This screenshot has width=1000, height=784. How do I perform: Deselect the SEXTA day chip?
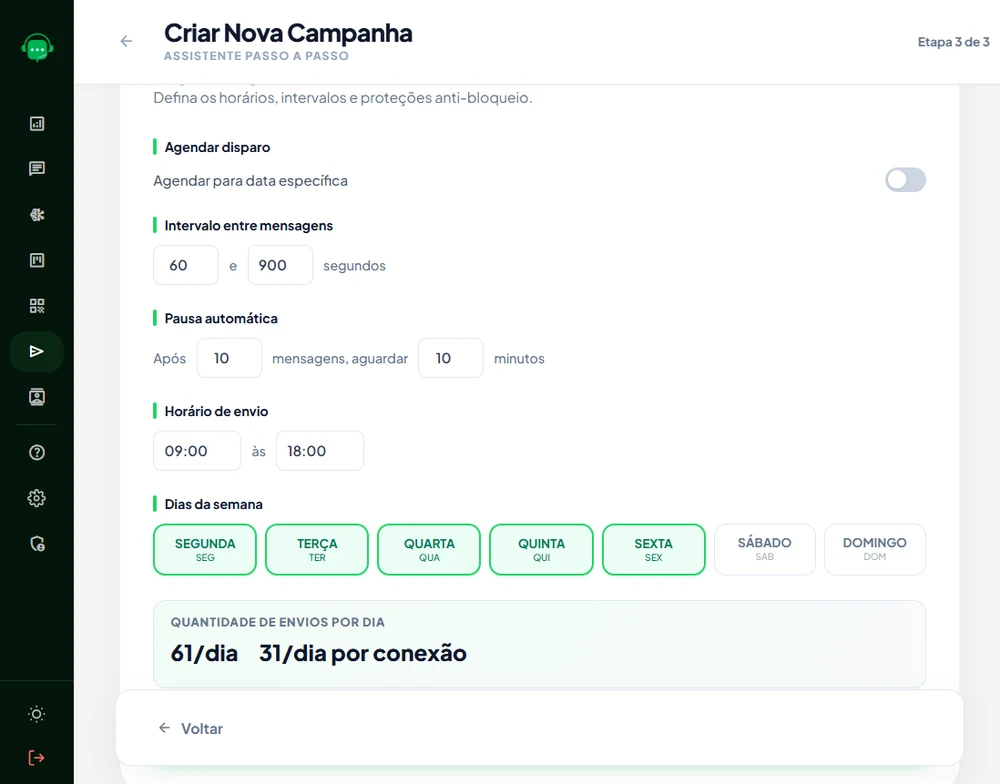point(654,549)
